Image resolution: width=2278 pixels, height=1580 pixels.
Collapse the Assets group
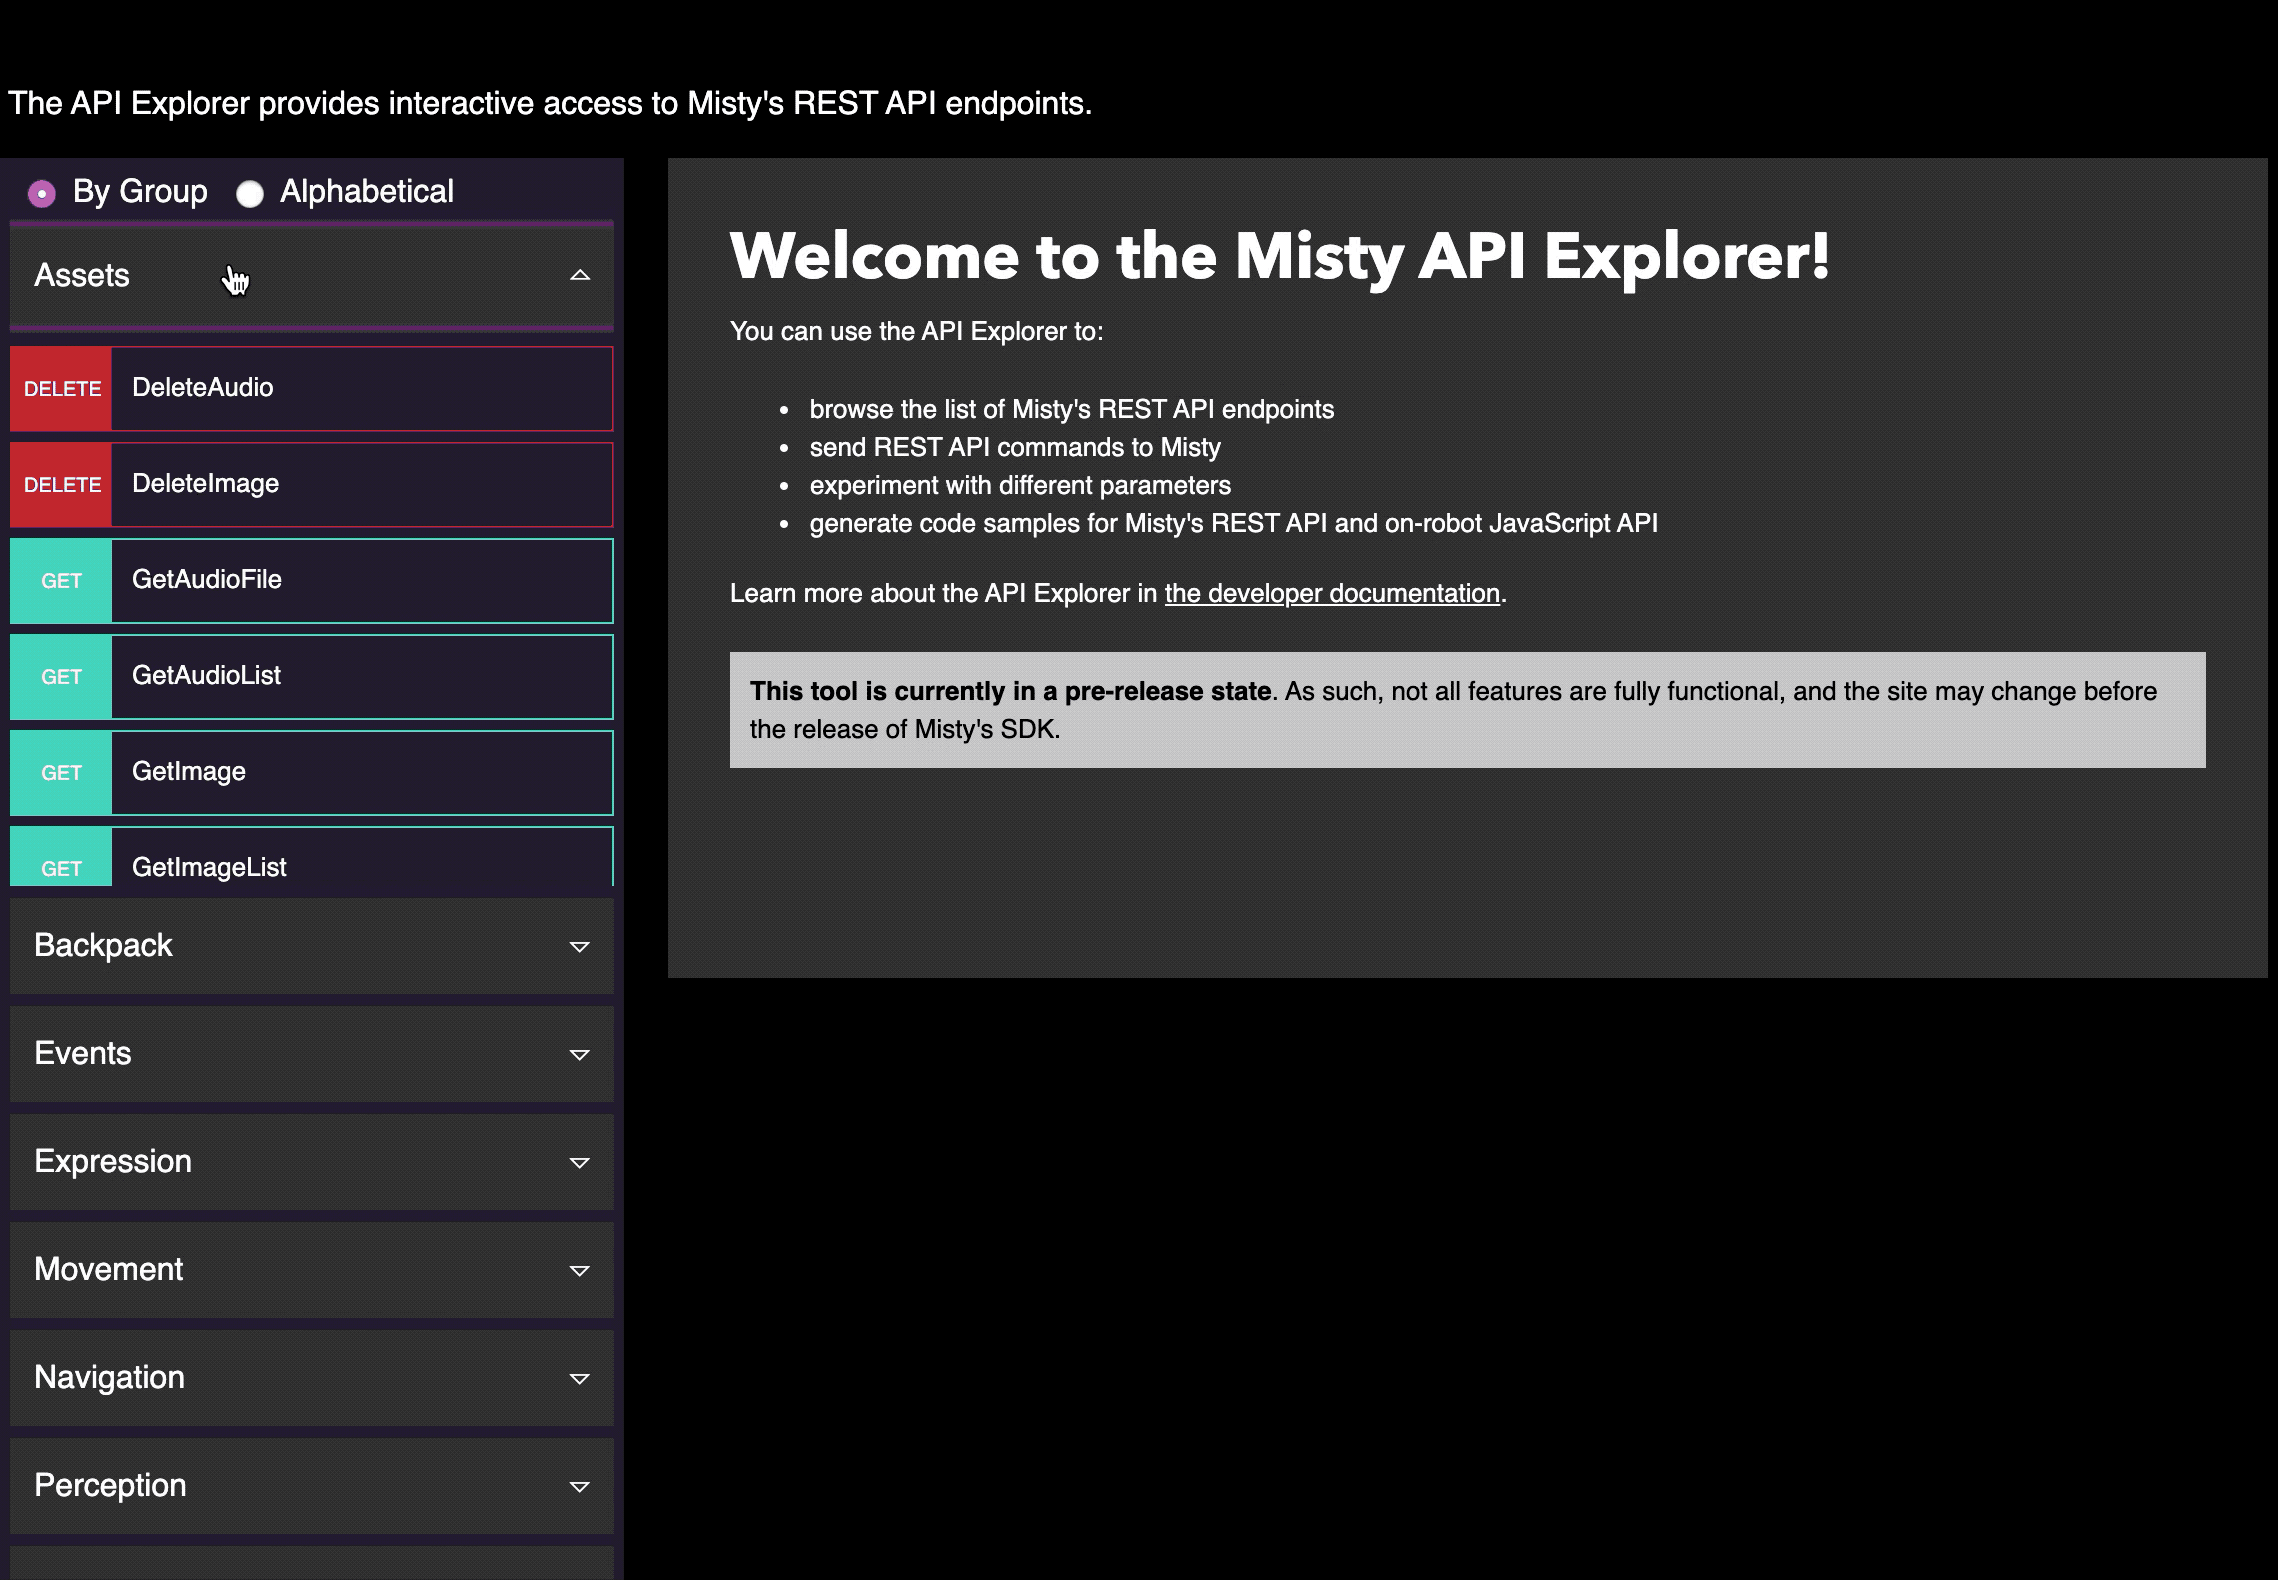point(310,276)
